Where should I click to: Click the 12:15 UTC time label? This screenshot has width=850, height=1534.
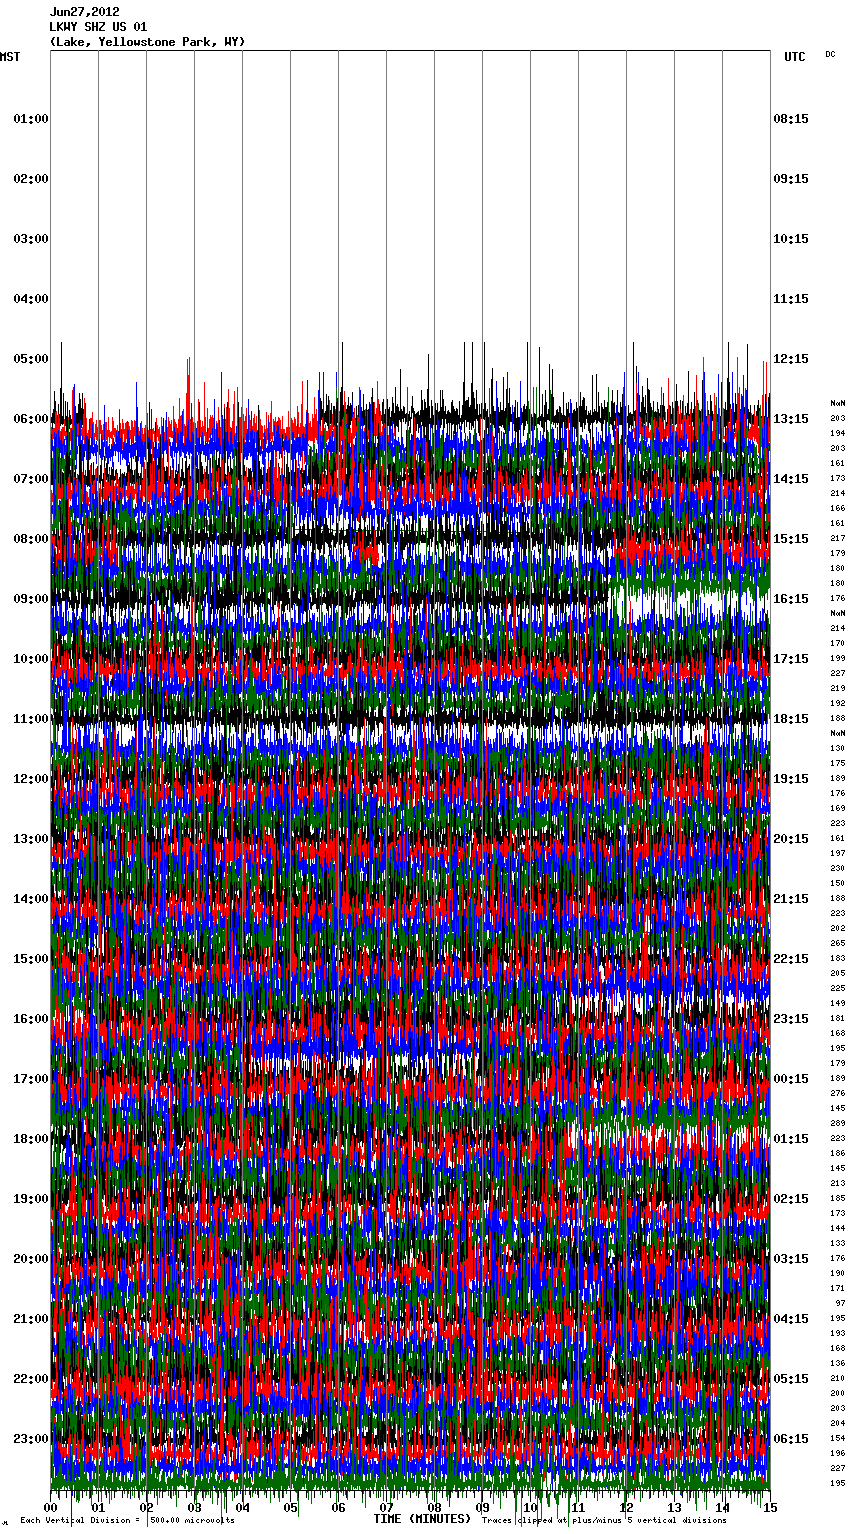coord(791,359)
